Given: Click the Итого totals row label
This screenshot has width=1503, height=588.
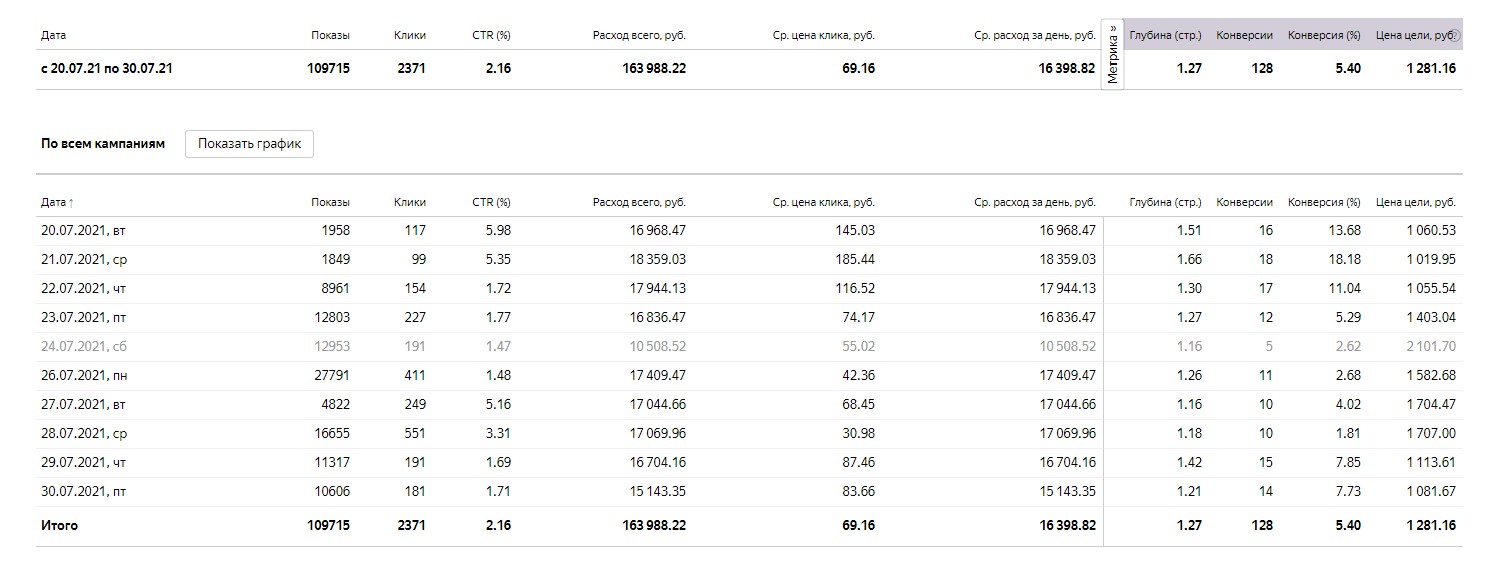Looking at the screenshot, I should [59, 526].
